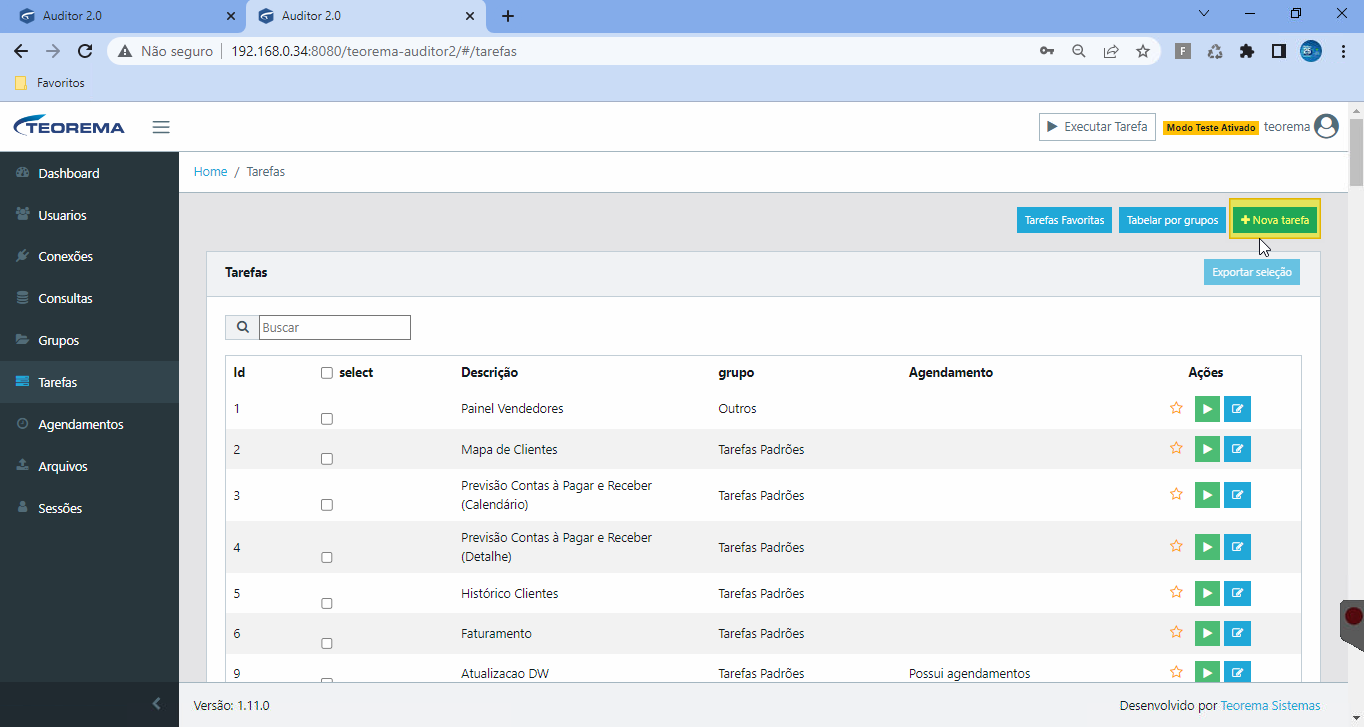The width and height of the screenshot is (1364, 727).
Task: Open the browser zoom magnifier icon
Action: pyautogui.click(x=1078, y=51)
